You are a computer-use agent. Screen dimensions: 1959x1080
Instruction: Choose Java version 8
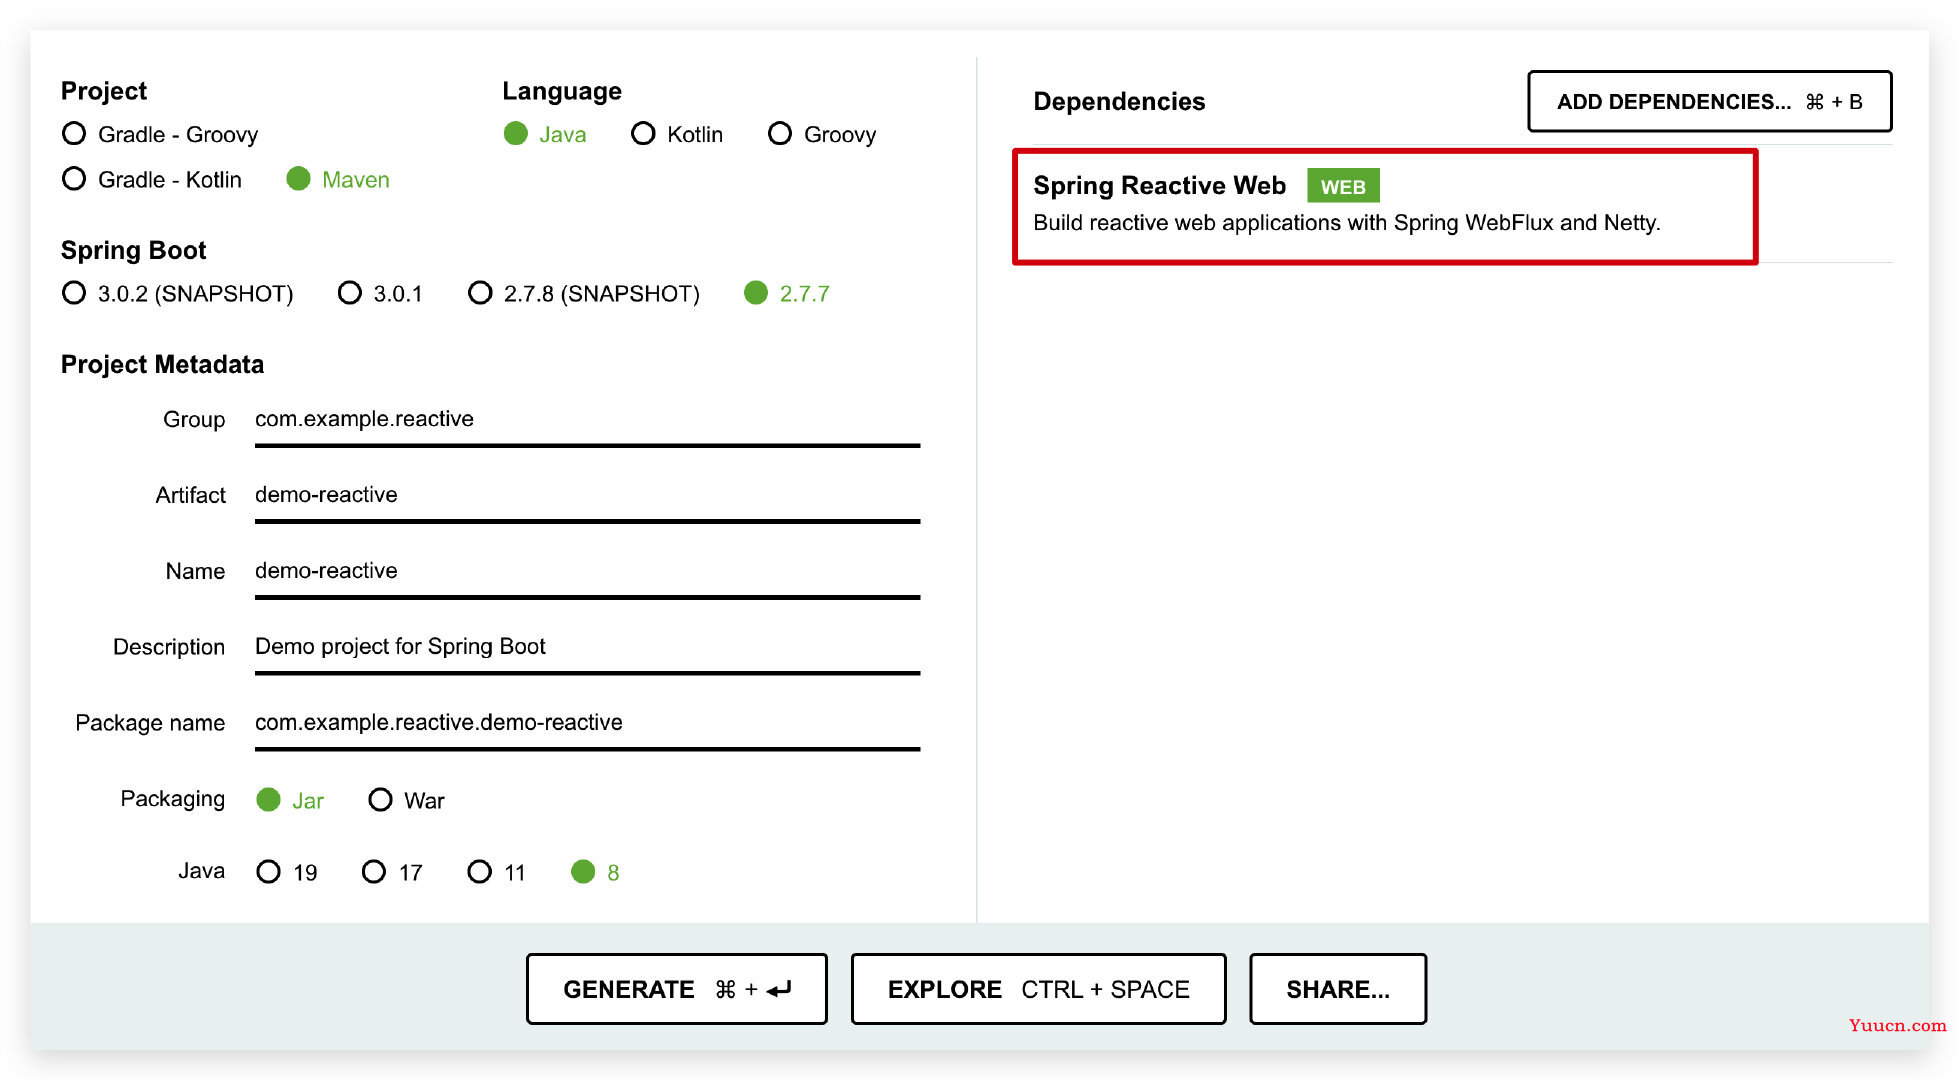point(595,872)
